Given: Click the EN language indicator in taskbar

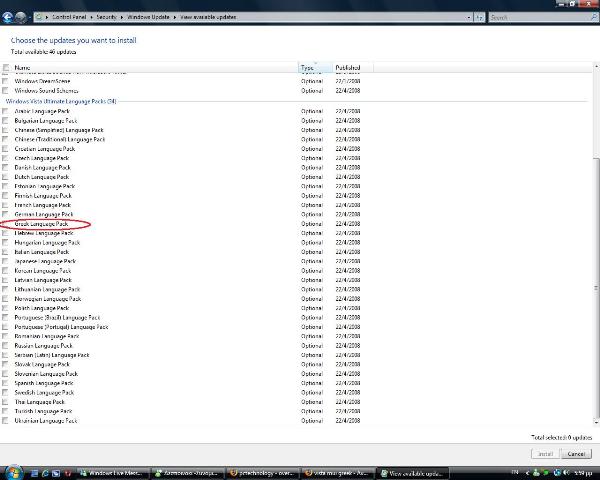Looking at the screenshot, I should click(515, 472).
